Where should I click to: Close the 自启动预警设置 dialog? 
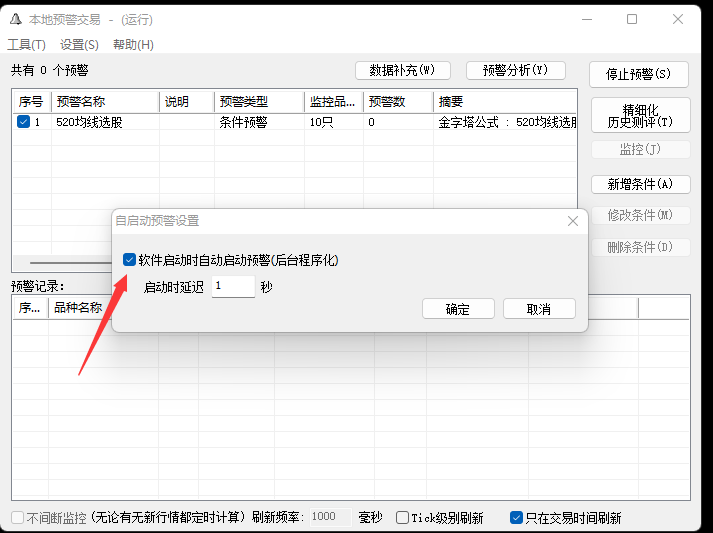tap(573, 221)
